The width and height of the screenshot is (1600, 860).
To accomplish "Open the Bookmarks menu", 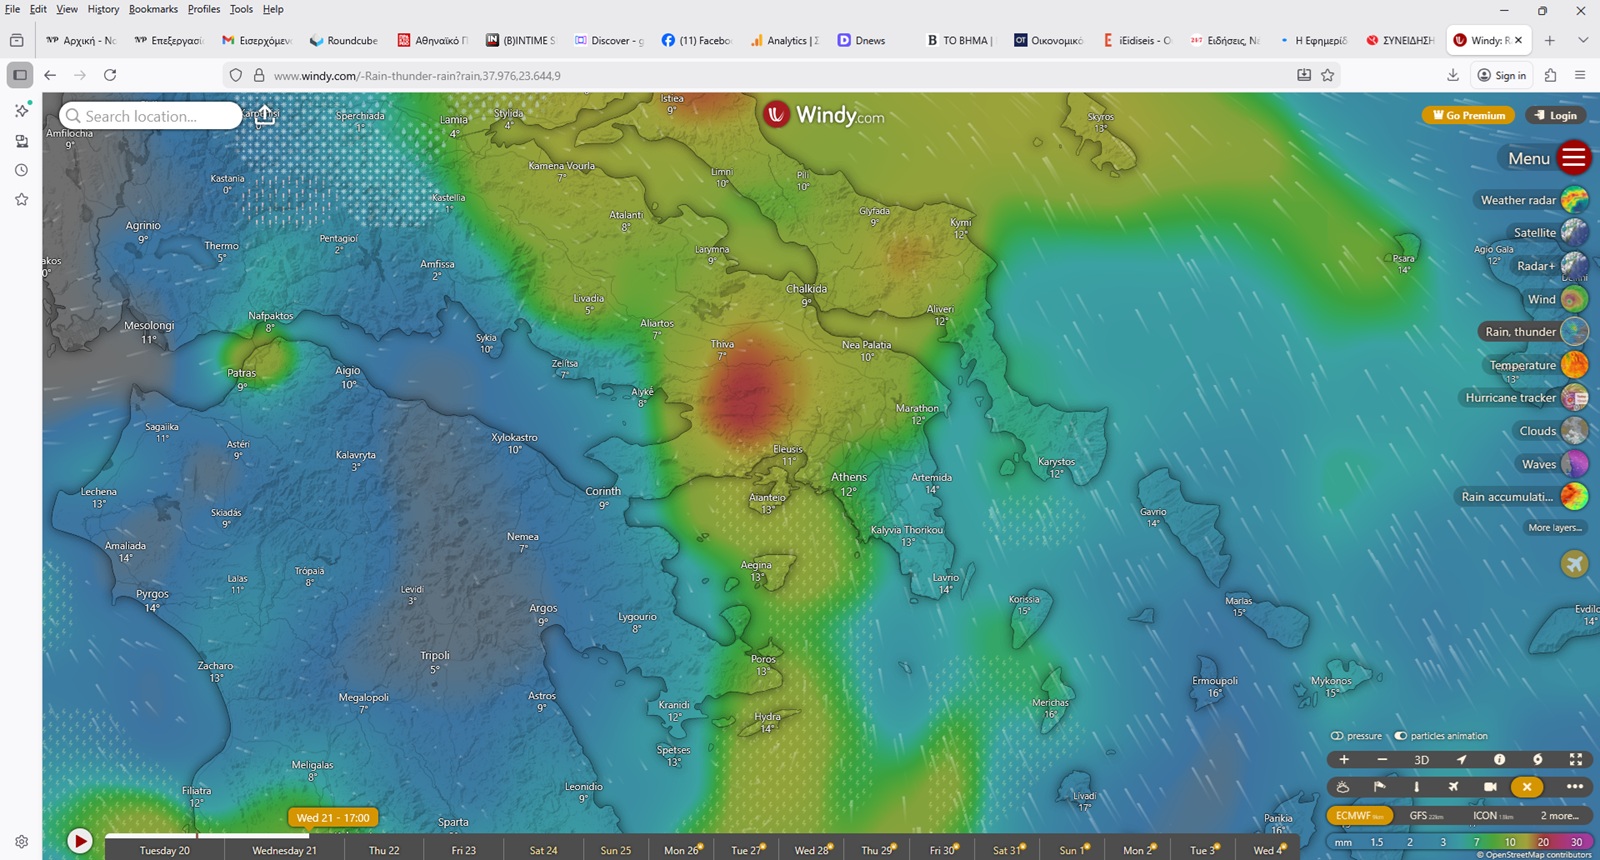I will (x=153, y=9).
